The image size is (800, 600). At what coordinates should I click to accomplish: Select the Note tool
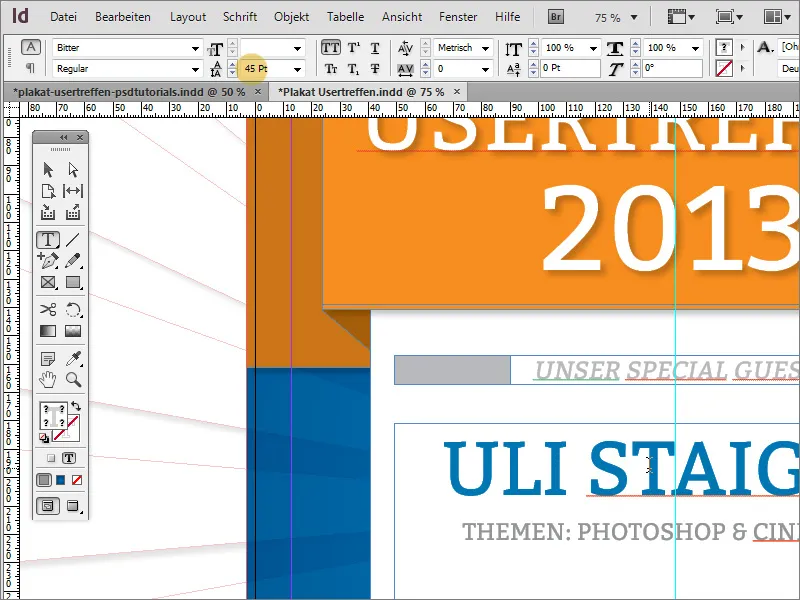click(x=48, y=359)
